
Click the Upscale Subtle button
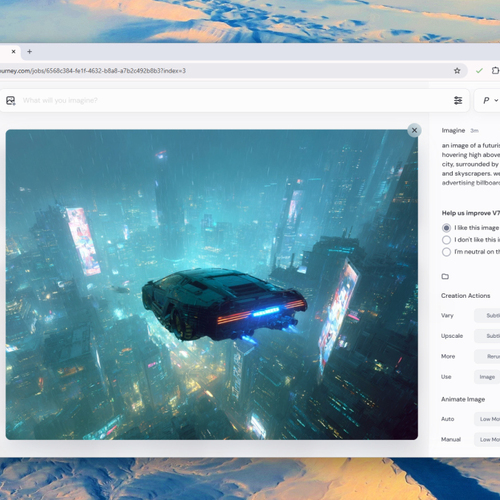point(487,336)
